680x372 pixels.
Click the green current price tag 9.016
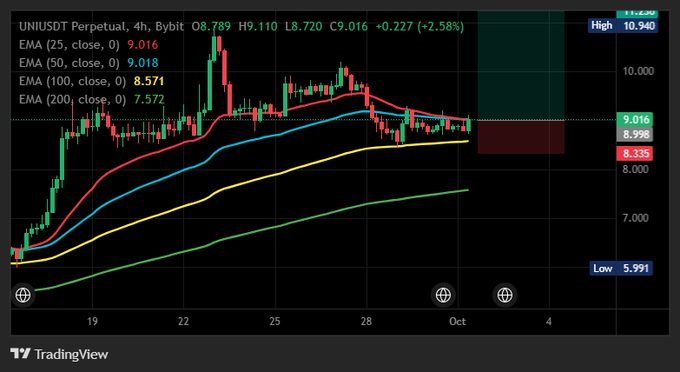[x=634, y=119]
